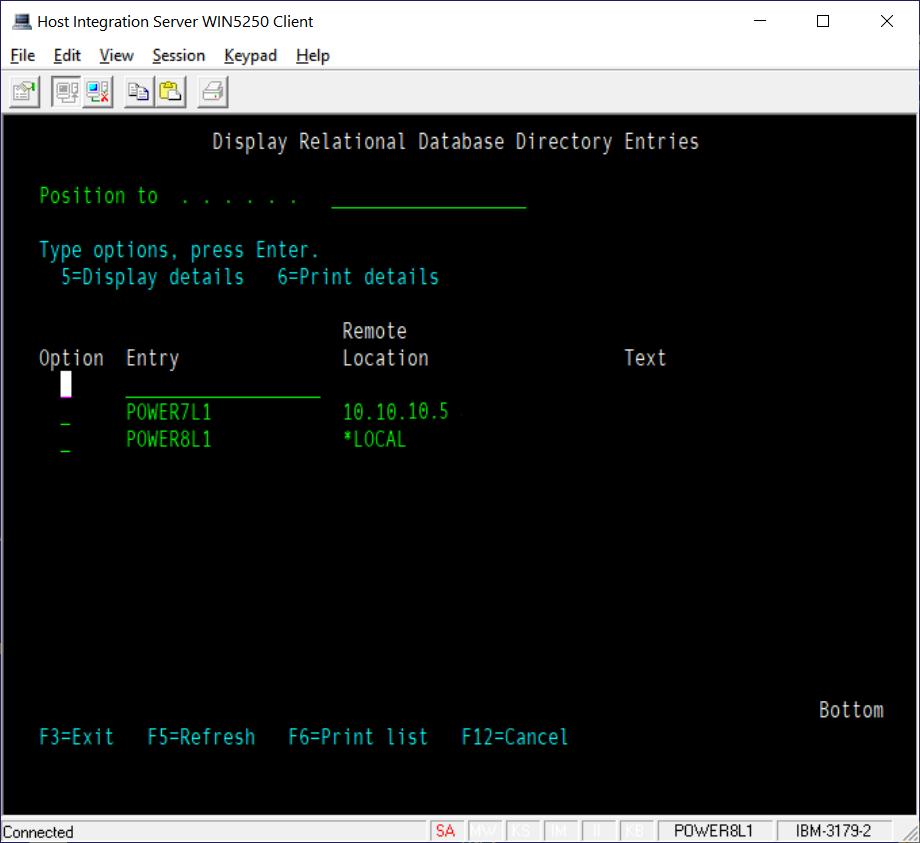Disconnect the session via the red X icon
Image resolution: width=920 pixels, height=843 pixels.
click(96, 91)
